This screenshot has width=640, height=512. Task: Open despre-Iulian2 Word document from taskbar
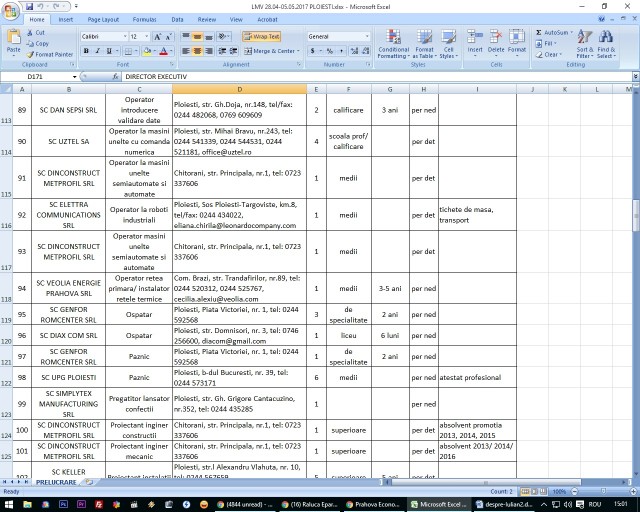pos(505,504)
